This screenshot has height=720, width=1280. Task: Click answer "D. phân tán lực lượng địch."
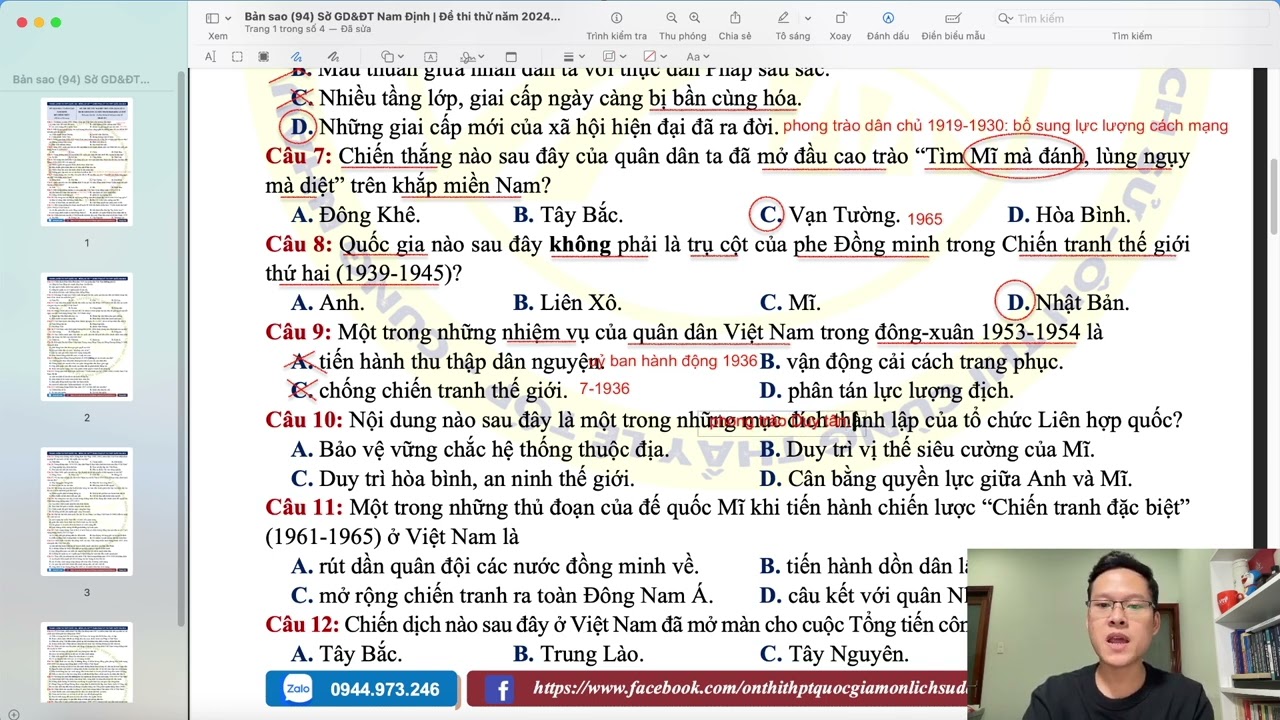click(x=886, y=391)
